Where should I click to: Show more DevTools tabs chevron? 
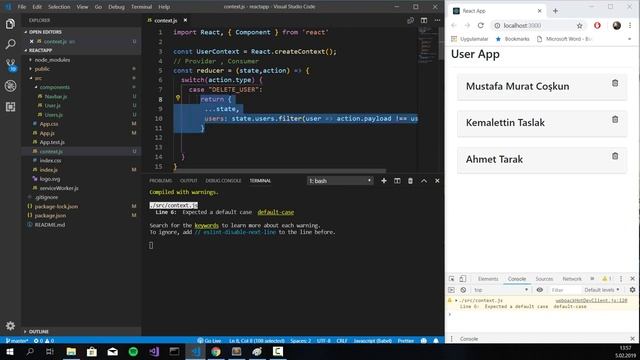pyautogui.click(x=592, y=279)
